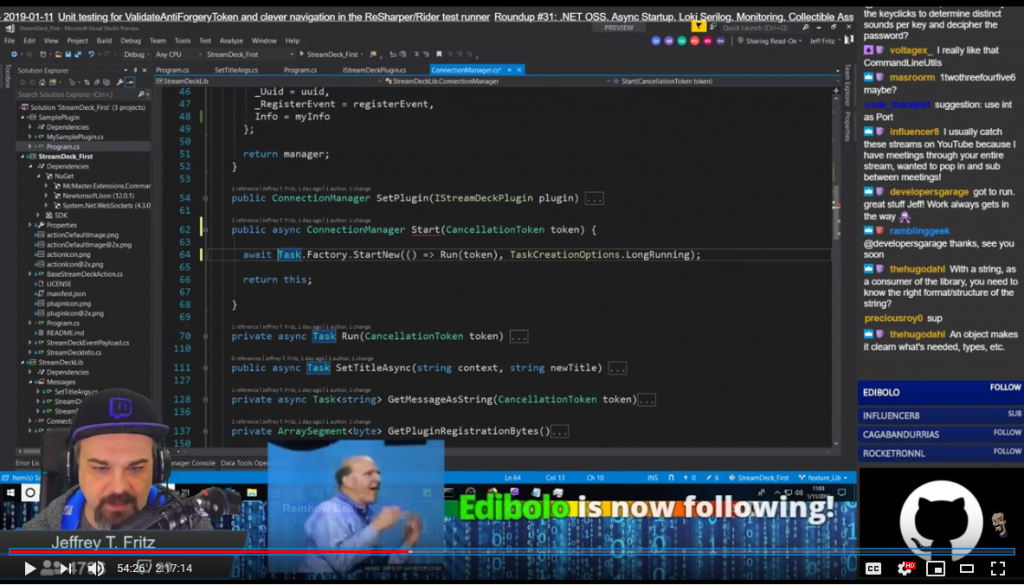The image size is (1024, 585).
Task: Select README.md in Solution Explorer
Action: click(x=64, y=333)
